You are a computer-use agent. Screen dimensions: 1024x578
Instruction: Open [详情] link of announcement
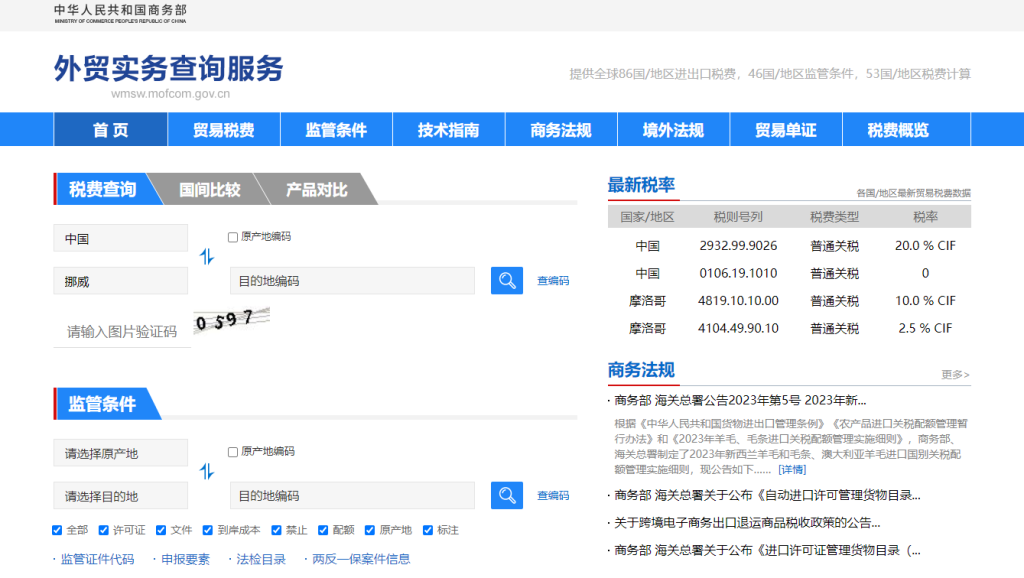coord(792,470)
